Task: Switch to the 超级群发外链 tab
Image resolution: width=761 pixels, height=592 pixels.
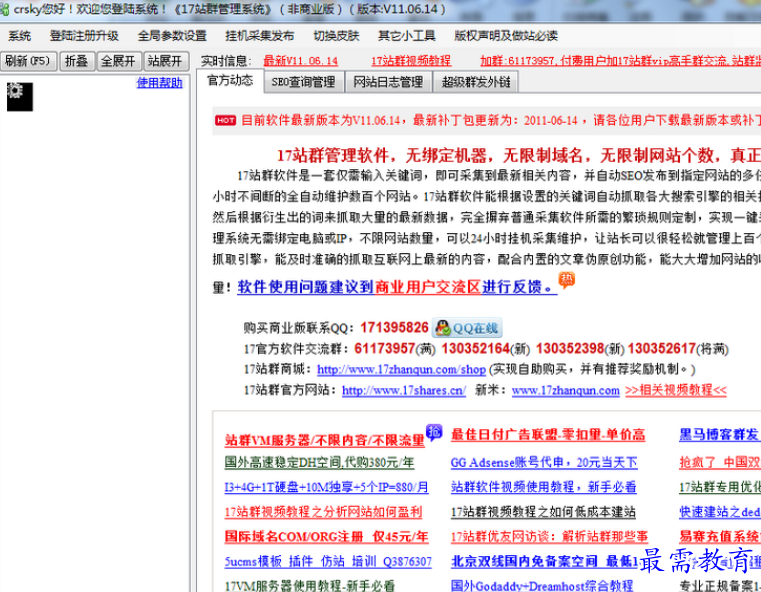Action: coord(476,82)
